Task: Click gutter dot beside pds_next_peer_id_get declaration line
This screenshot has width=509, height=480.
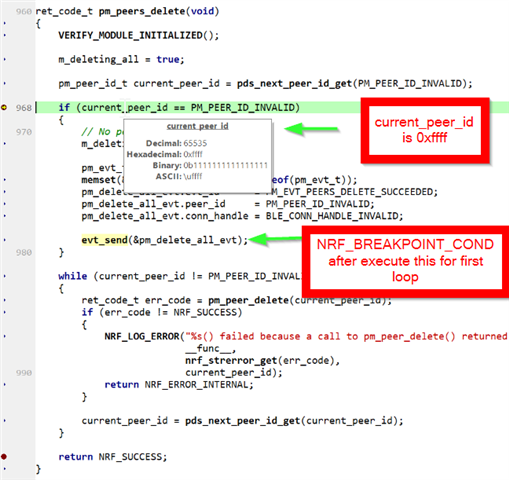Action: pos(5,83)
